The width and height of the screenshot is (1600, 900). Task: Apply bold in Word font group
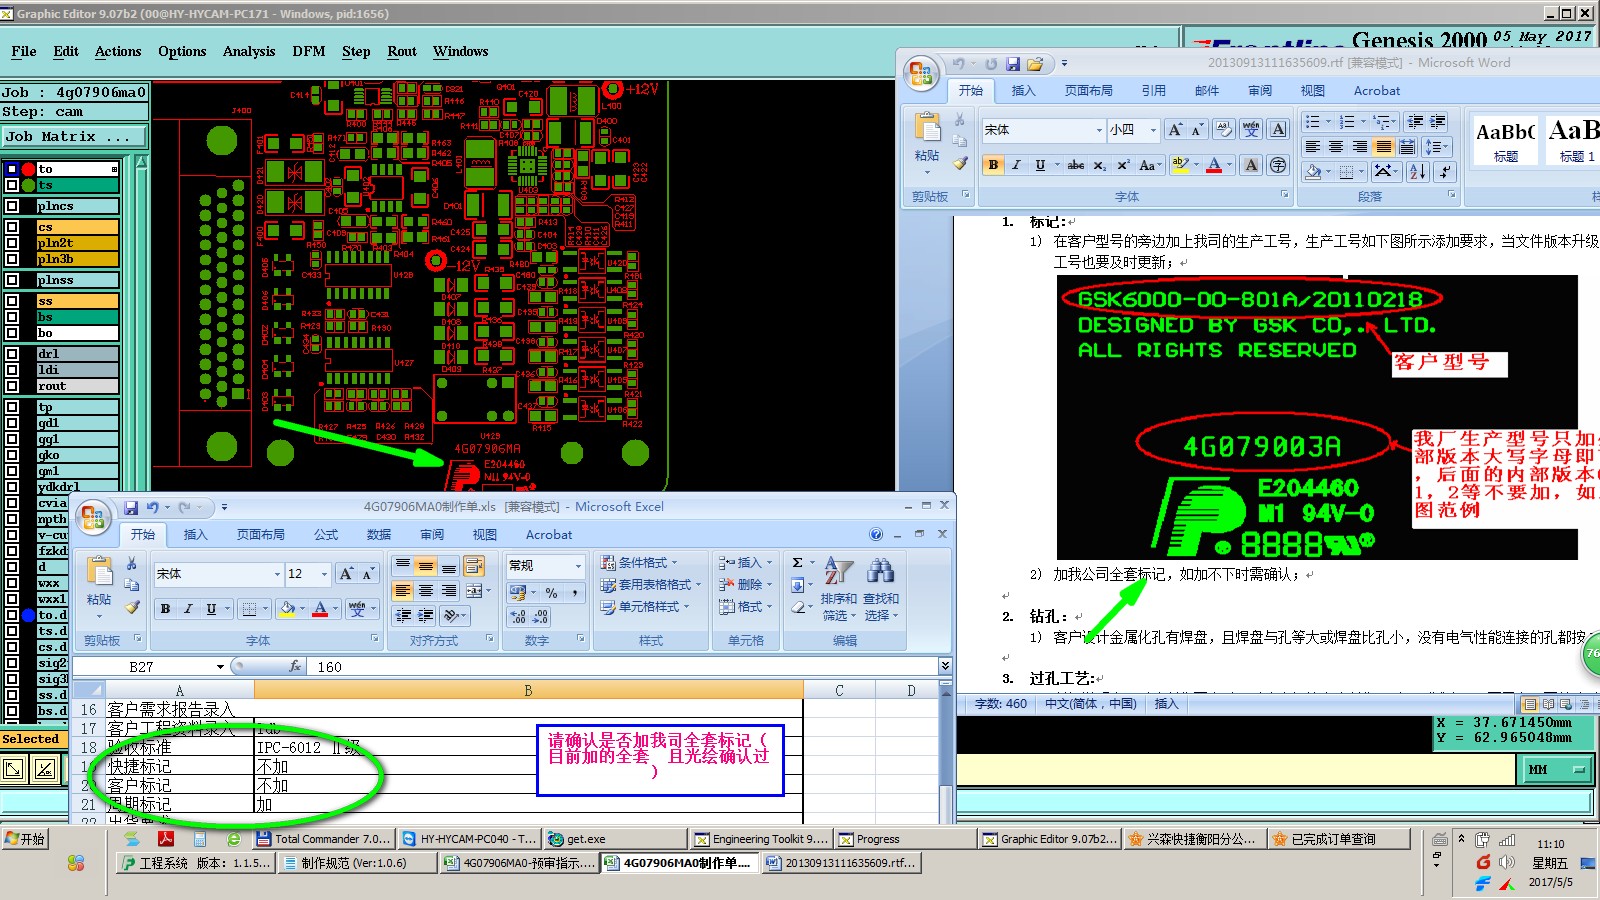[993, 165]
